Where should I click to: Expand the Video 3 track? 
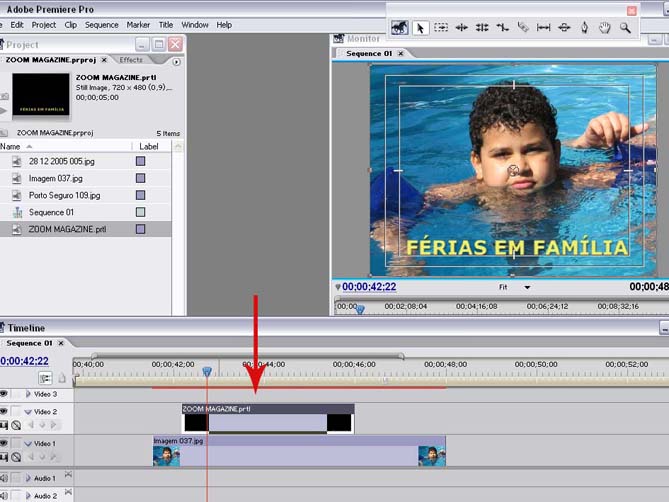[x=28, y=395]
